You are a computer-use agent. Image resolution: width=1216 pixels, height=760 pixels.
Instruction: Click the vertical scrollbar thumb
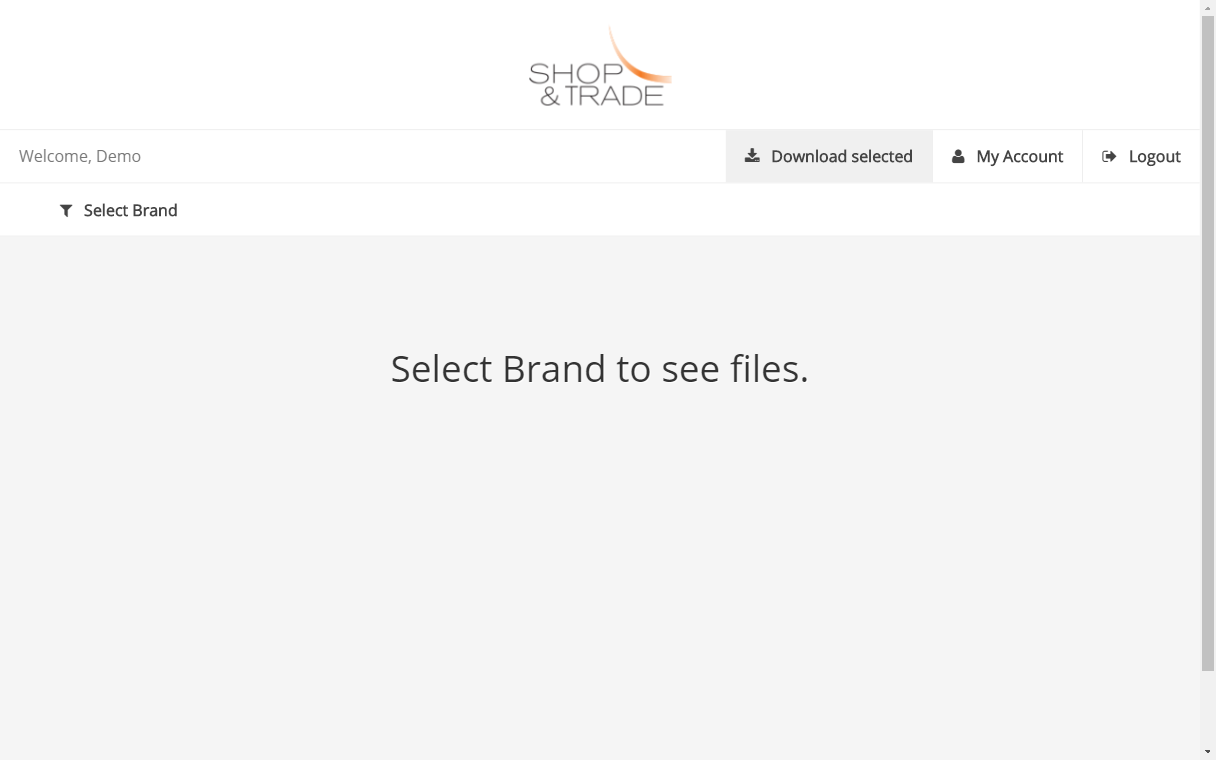[1208, 340]
